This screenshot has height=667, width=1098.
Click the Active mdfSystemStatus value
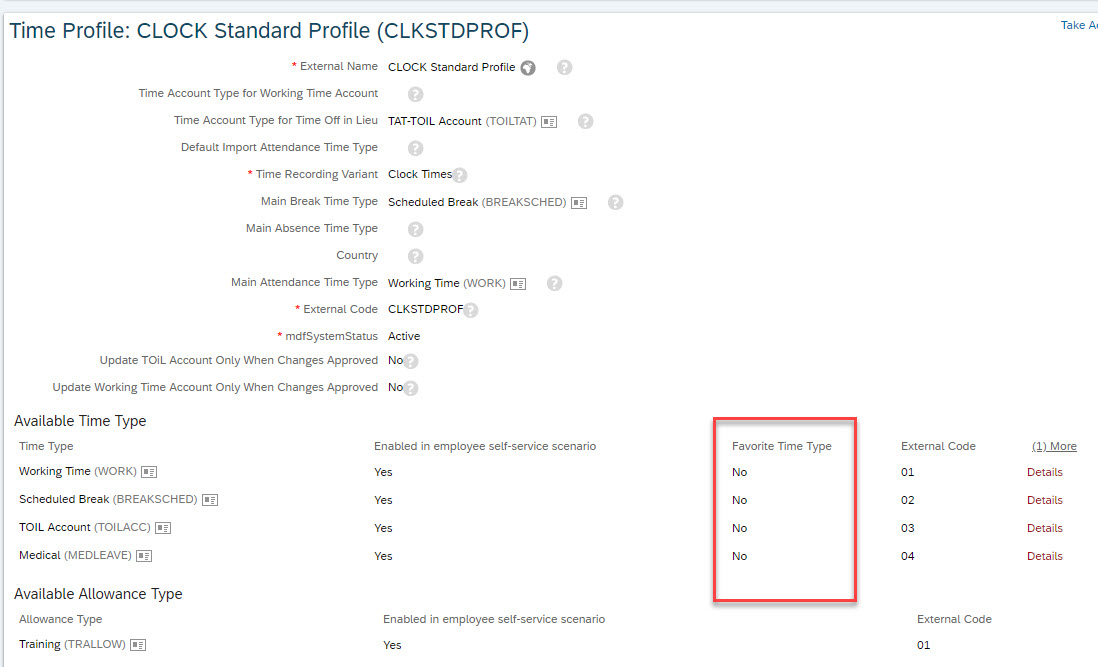[404, 336]
